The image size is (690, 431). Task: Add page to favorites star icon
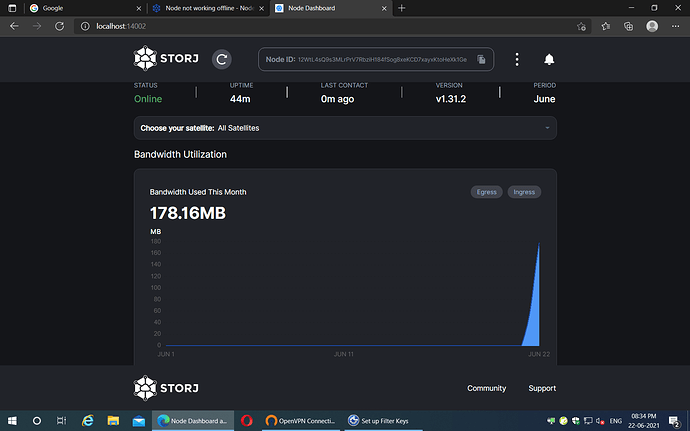coord(581,25)
